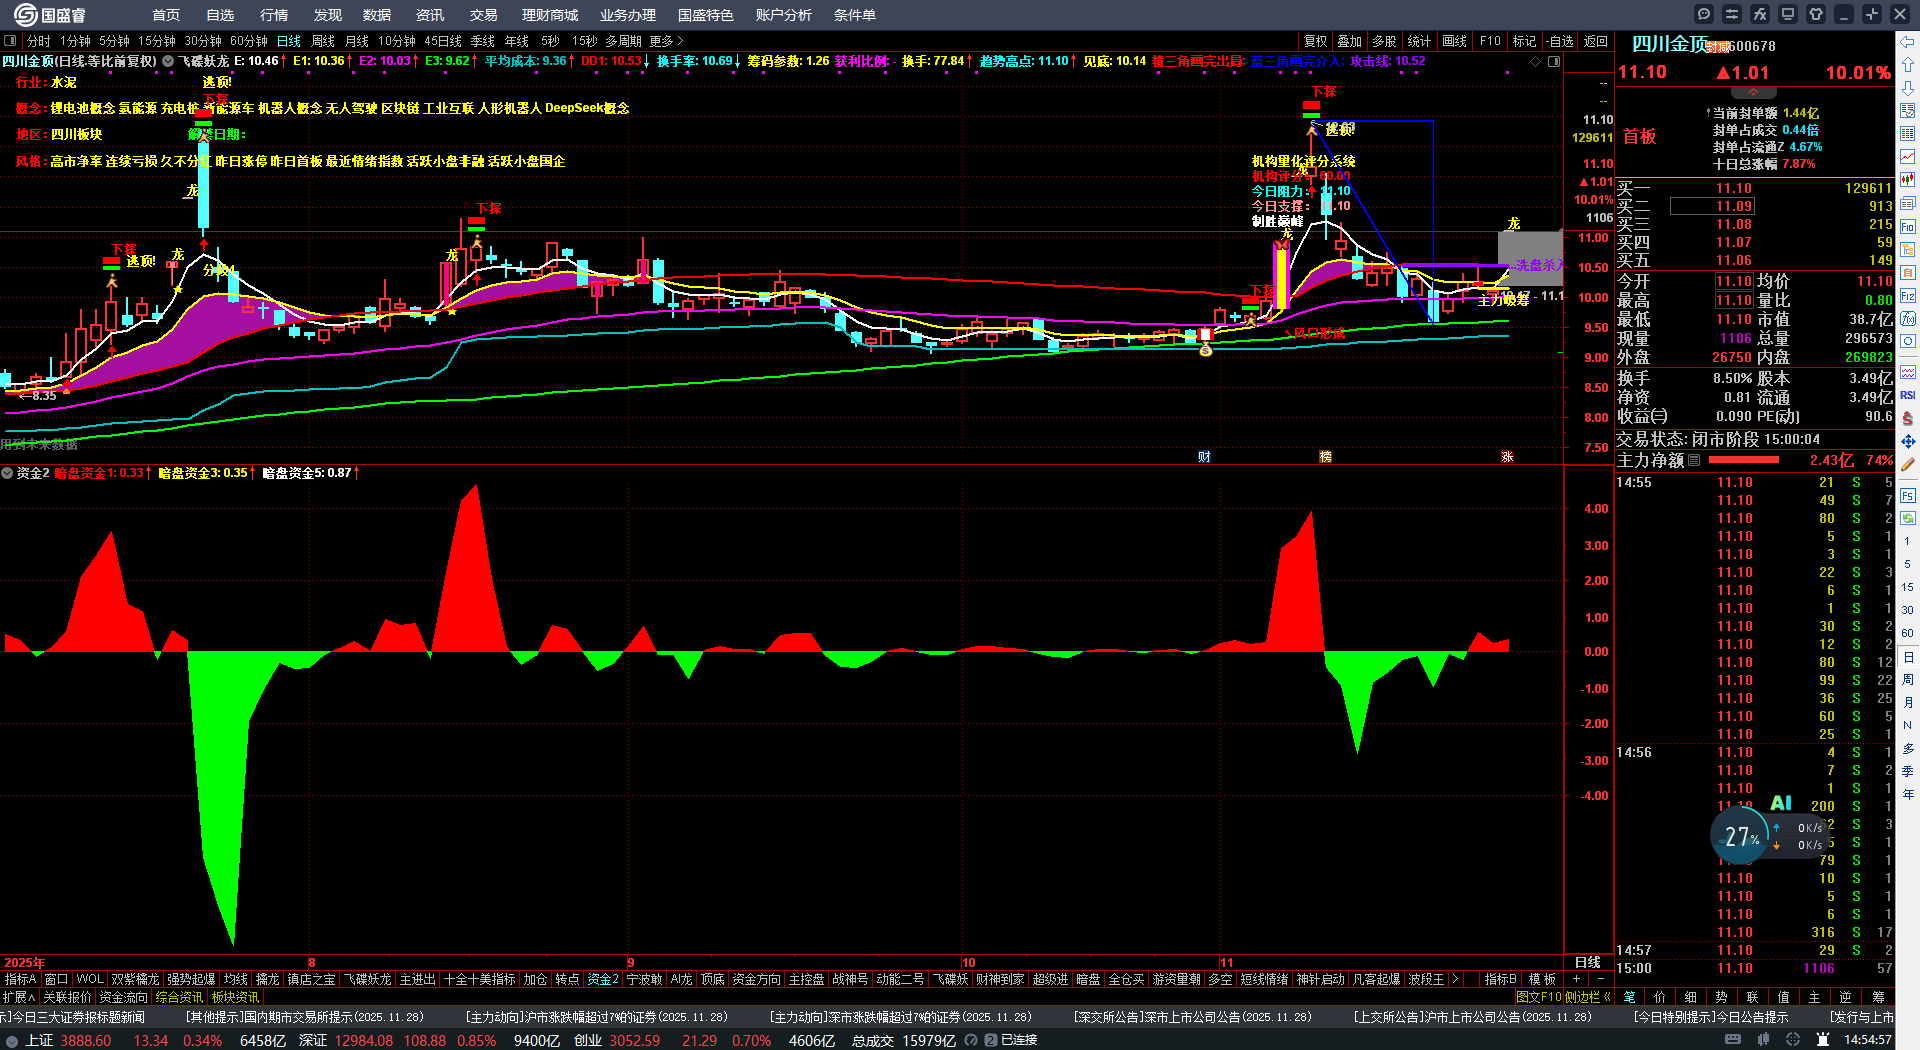Switch to the 60分钟 period tab
The image size is (1920, 1050).
click(x=249, y=41)
